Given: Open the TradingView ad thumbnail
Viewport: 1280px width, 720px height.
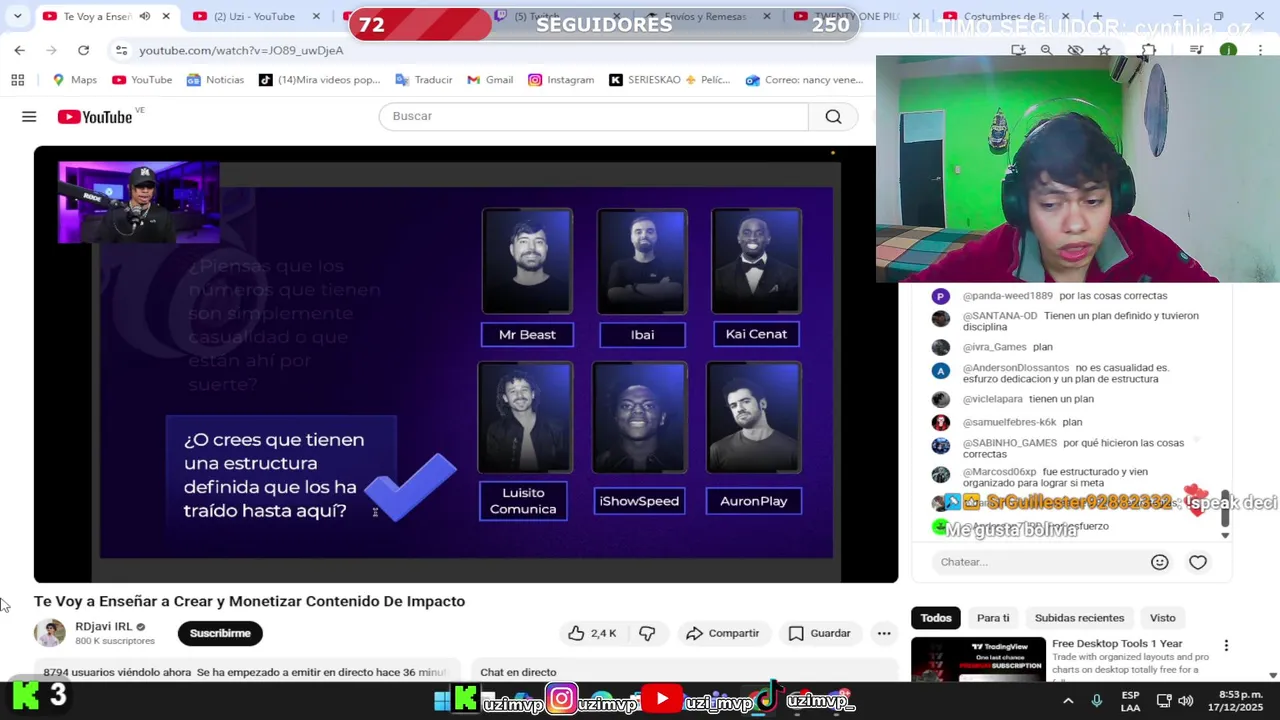Looking at the screenshot, I should click(978, 660).
